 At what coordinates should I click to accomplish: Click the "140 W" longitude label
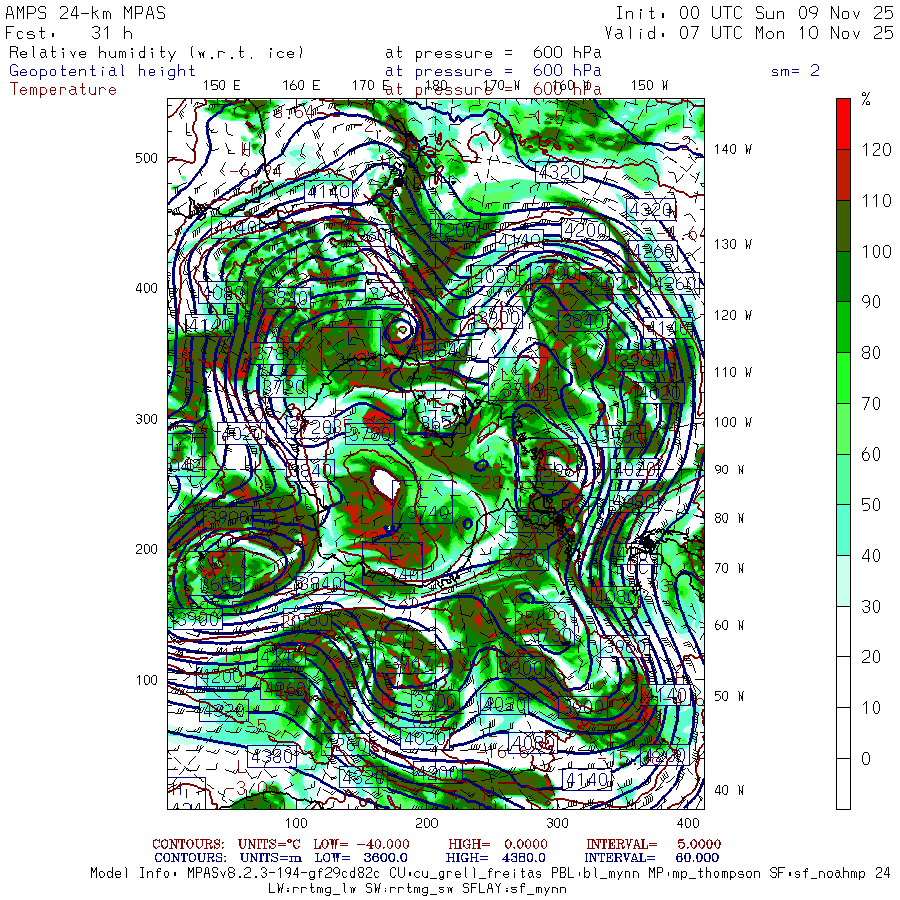[733, 149]
